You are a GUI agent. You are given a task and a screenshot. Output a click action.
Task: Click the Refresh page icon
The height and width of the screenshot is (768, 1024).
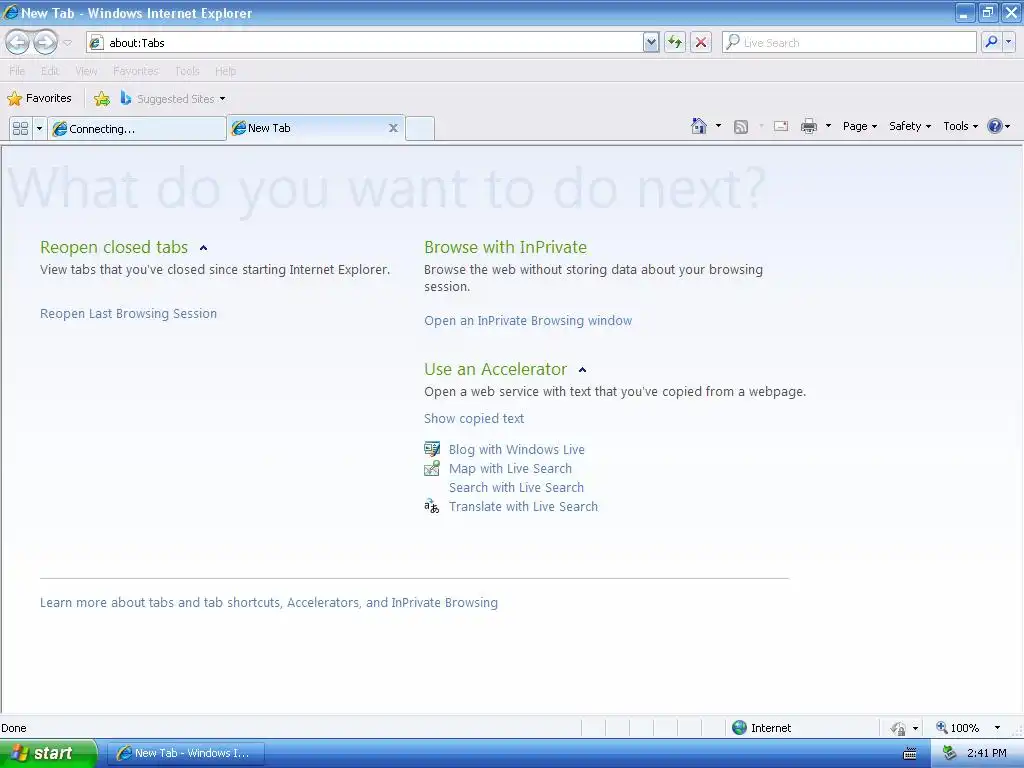pos(675,42)
